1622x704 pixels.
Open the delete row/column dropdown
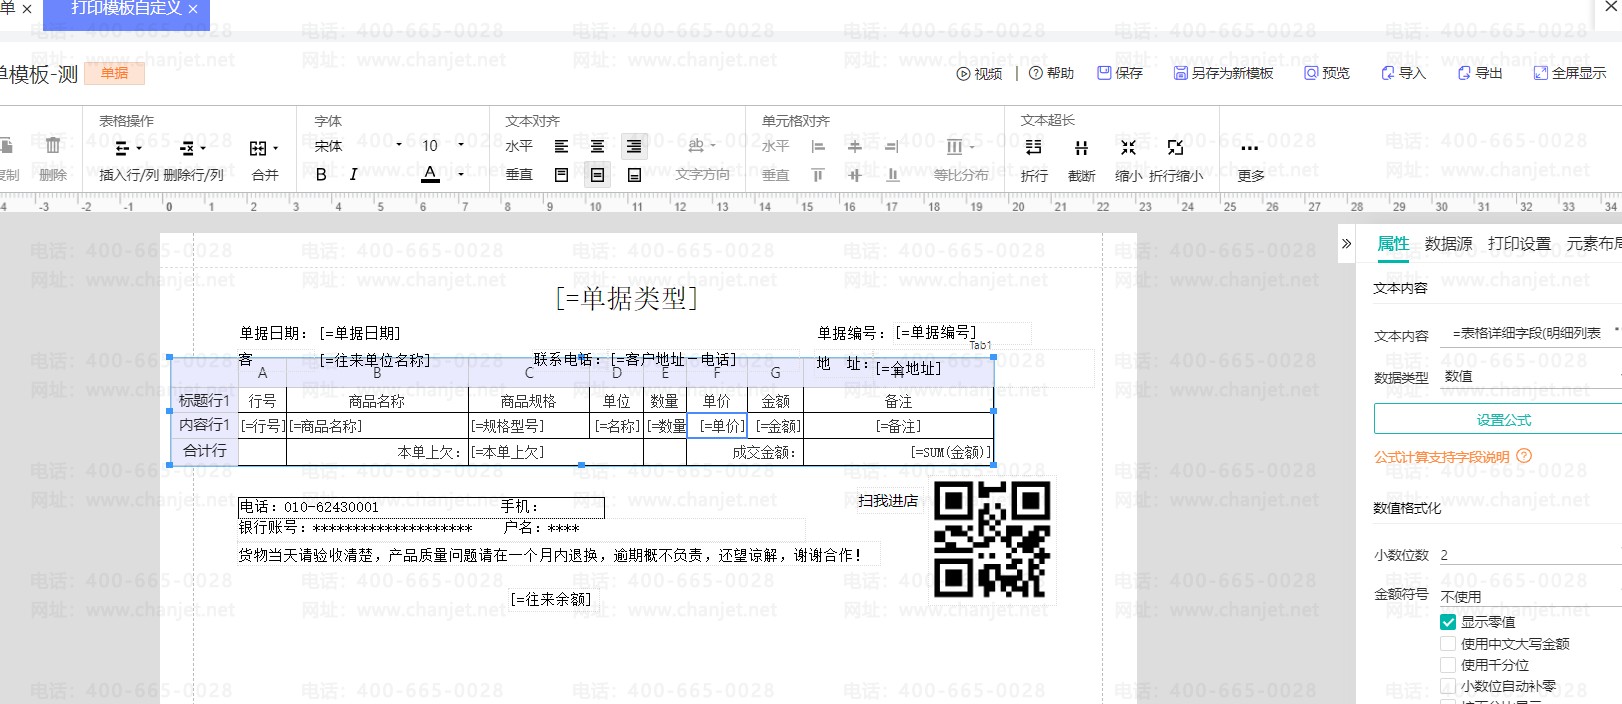coord(192,148)
